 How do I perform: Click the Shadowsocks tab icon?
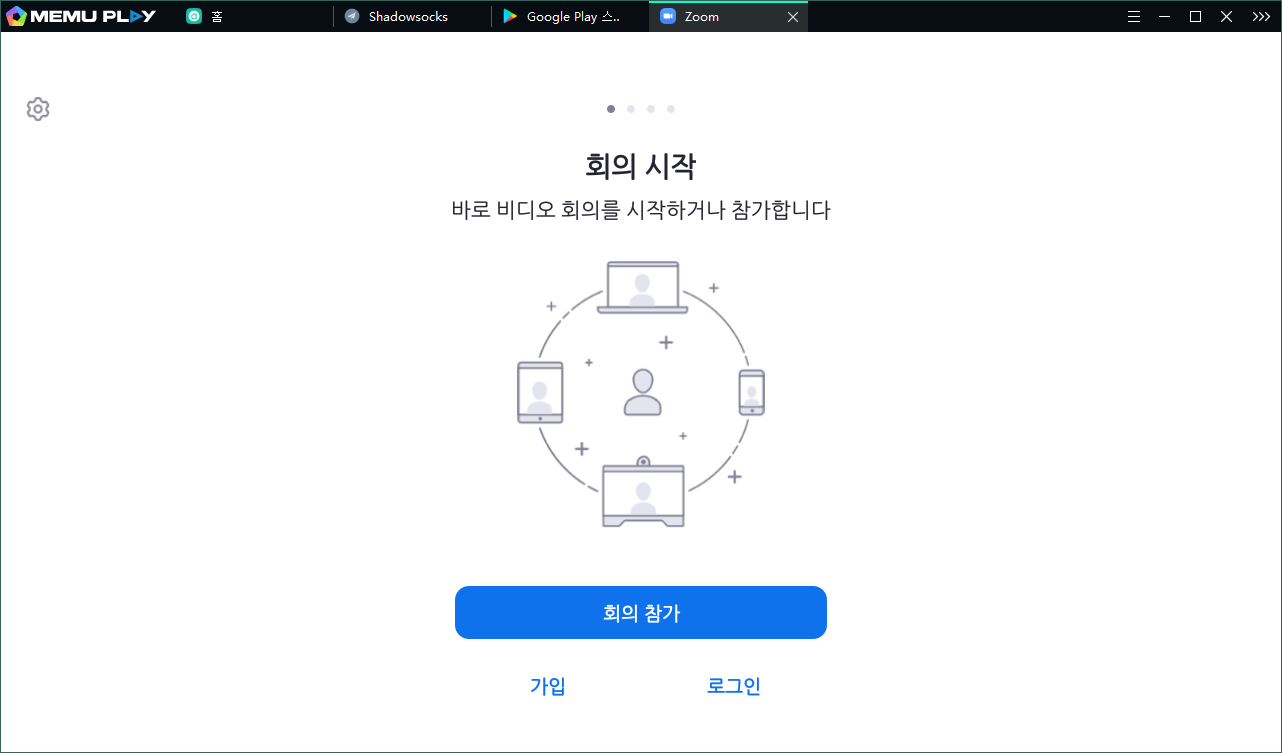351,16
